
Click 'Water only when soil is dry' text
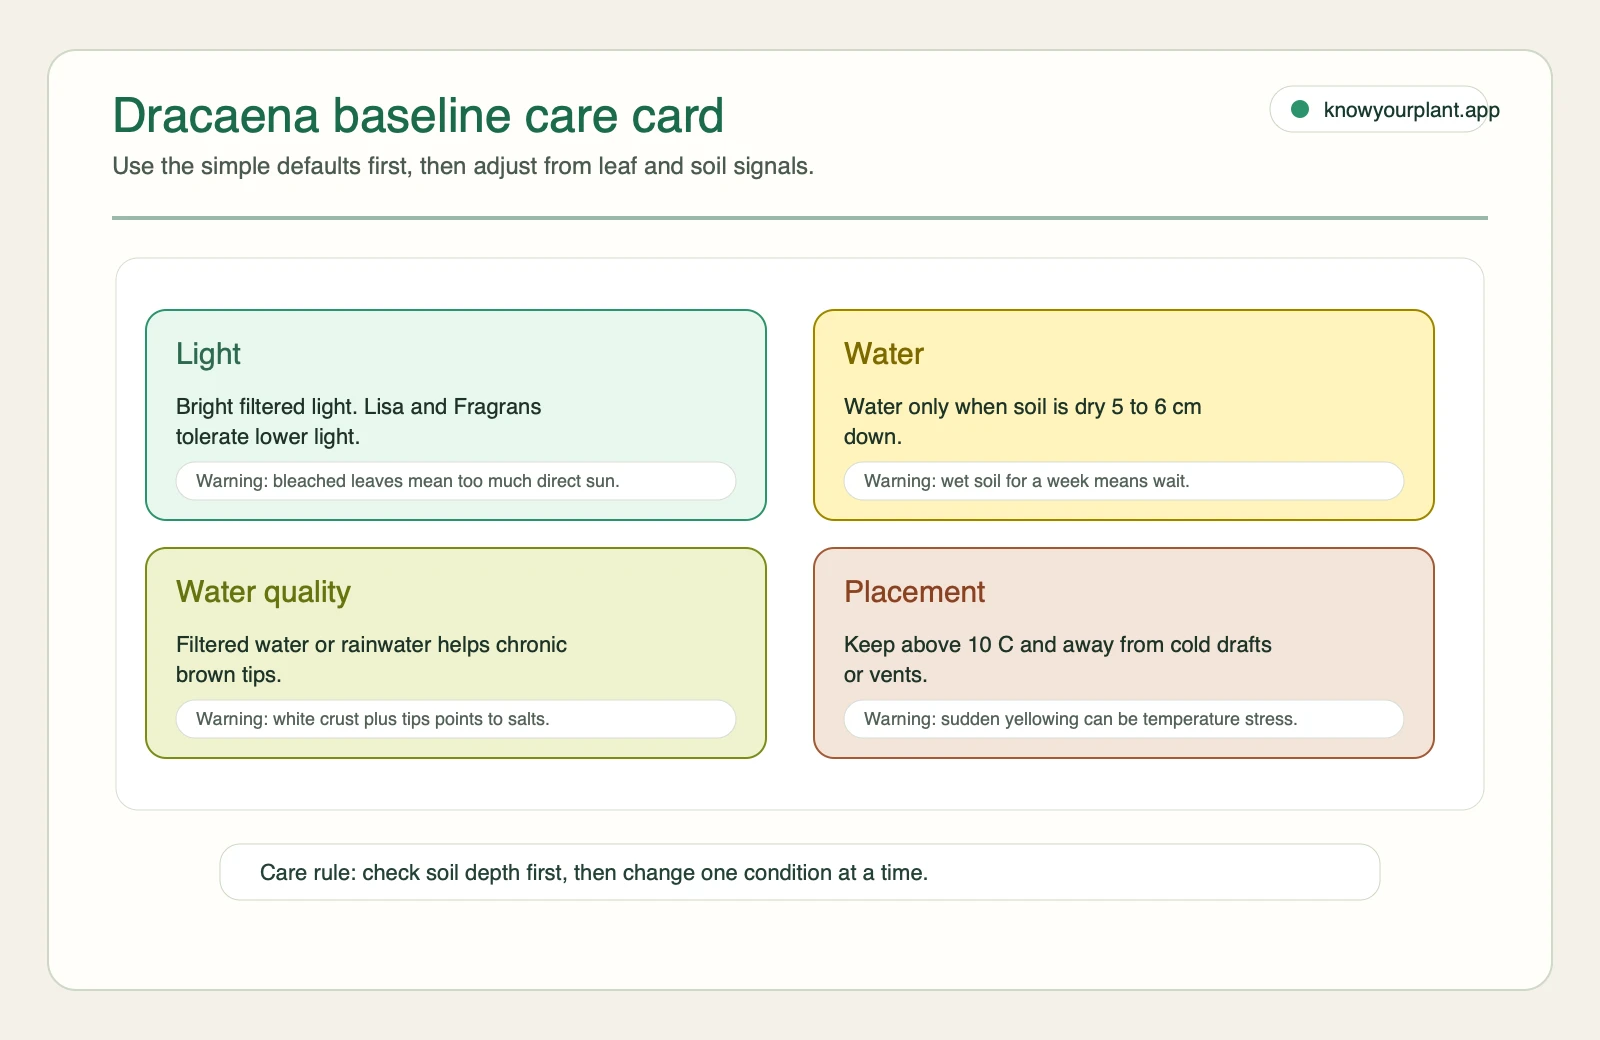pyautogui.click(x=1023, y=421)
